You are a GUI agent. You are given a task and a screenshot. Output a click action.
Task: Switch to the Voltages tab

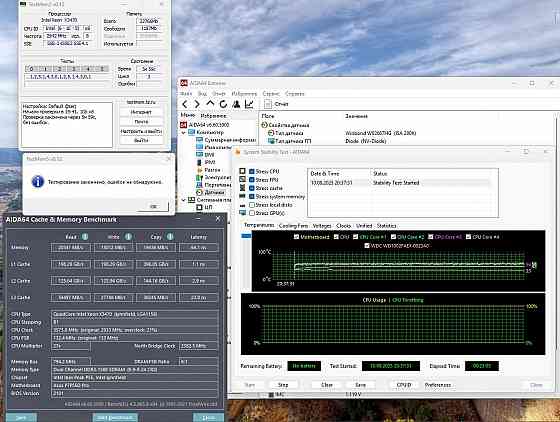pyautogui.click(x=322, y=226)
